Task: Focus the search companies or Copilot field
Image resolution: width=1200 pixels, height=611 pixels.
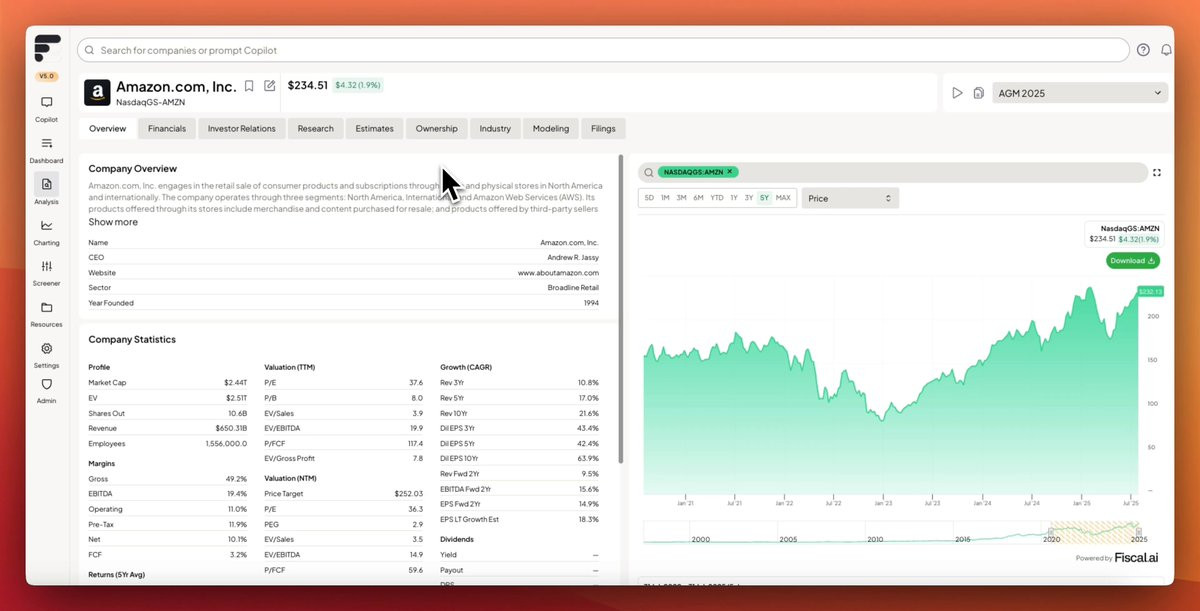Action: (x=603, y=50)
